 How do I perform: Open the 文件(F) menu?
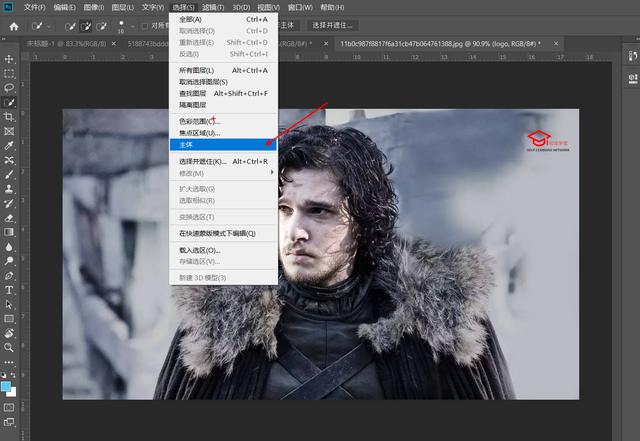click(x=35, y=7)
